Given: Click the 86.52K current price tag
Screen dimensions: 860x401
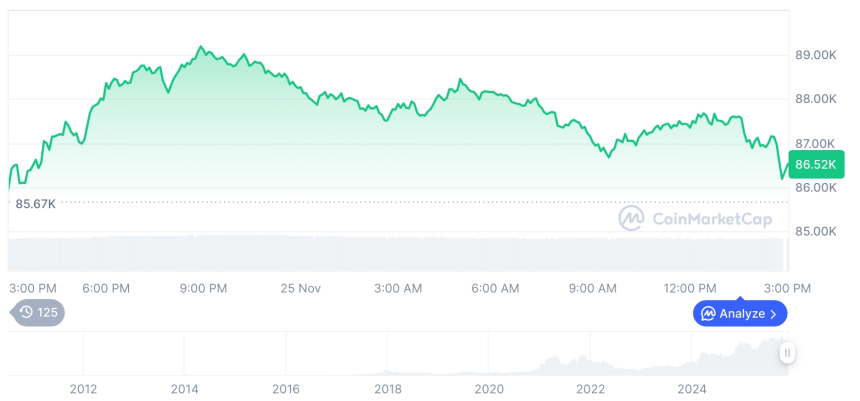Looking at the screenshot, I should [817, 164].
